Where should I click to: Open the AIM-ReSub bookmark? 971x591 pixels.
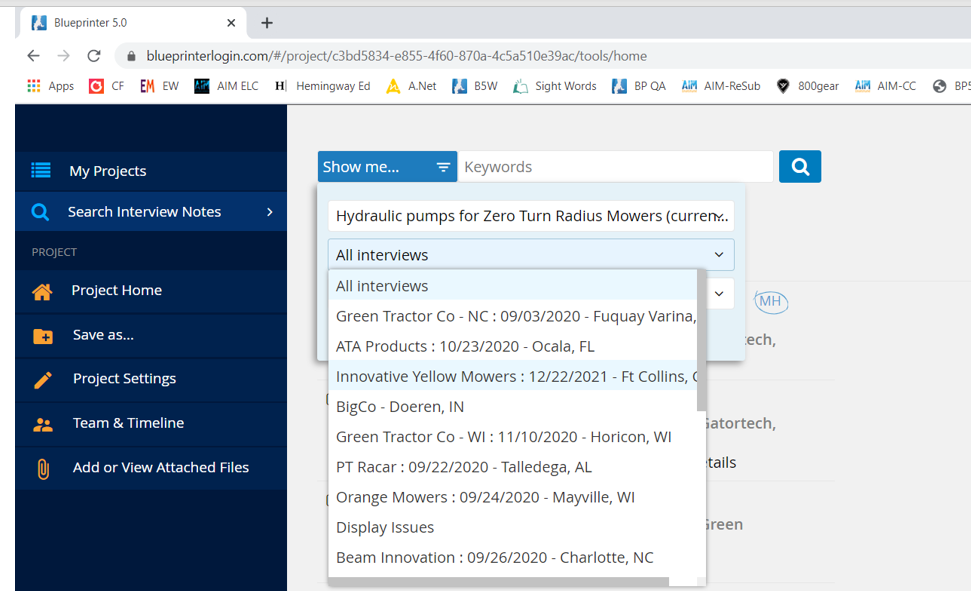[721, 86]
